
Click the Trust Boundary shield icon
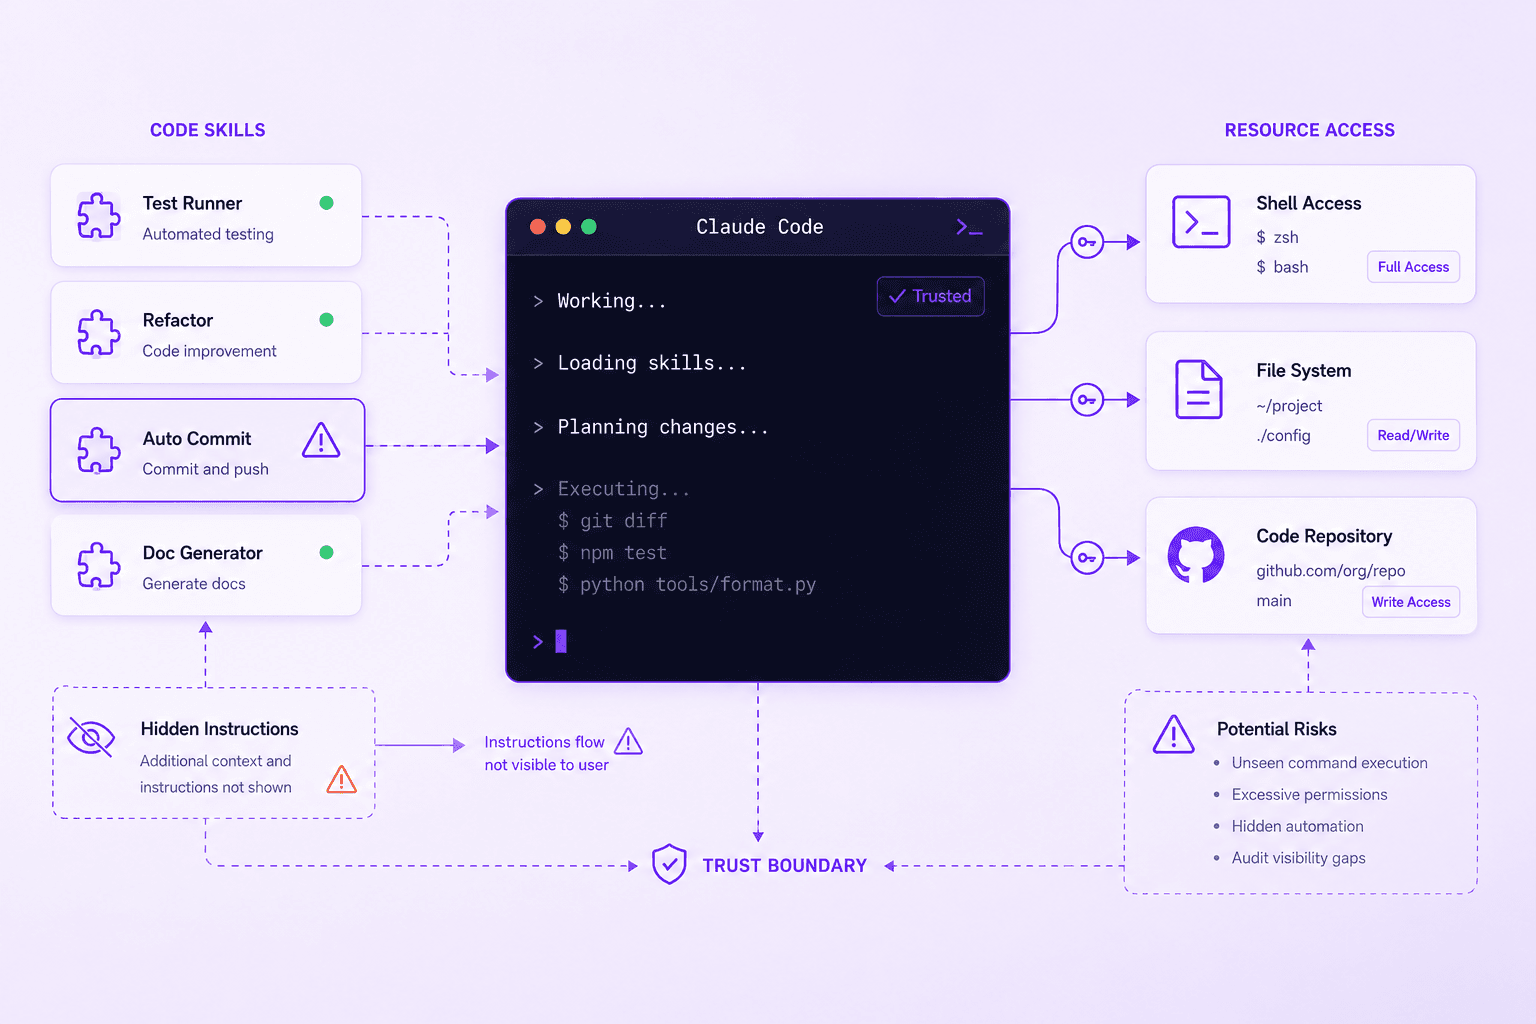669,864
